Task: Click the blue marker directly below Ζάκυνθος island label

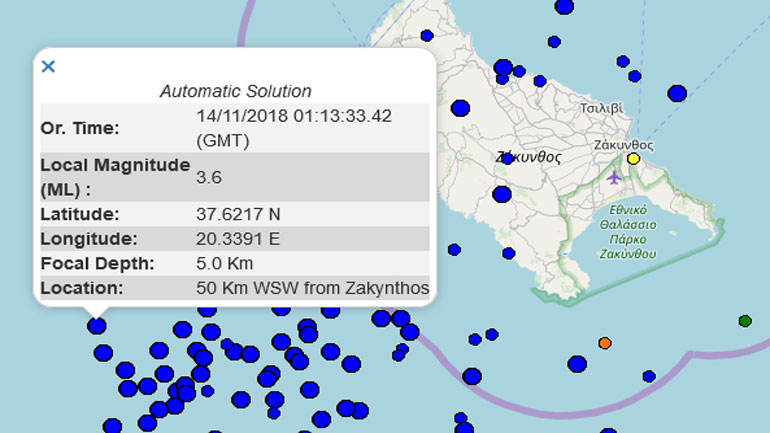Action: [502, 194]
